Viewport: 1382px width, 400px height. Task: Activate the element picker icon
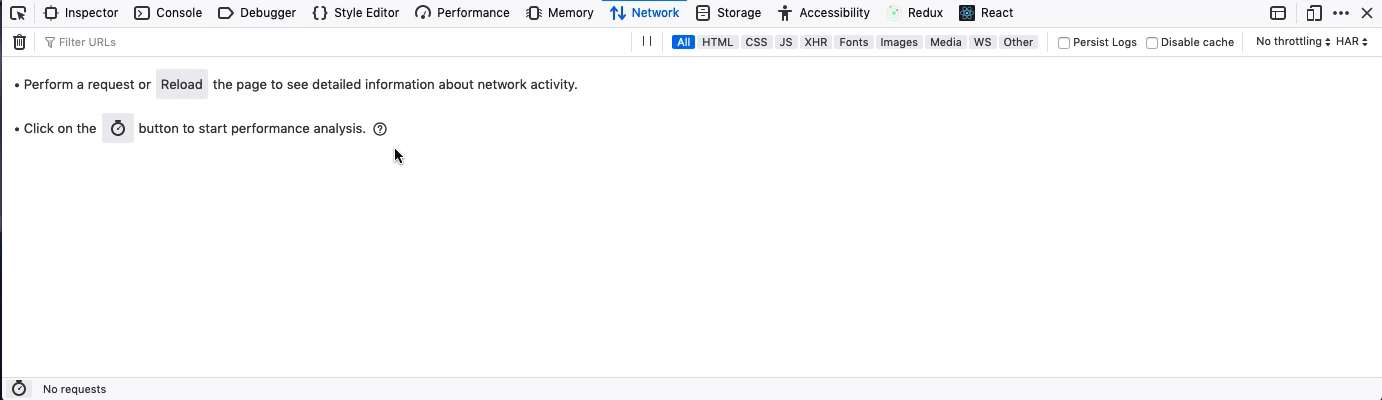(x=17, y=13)
